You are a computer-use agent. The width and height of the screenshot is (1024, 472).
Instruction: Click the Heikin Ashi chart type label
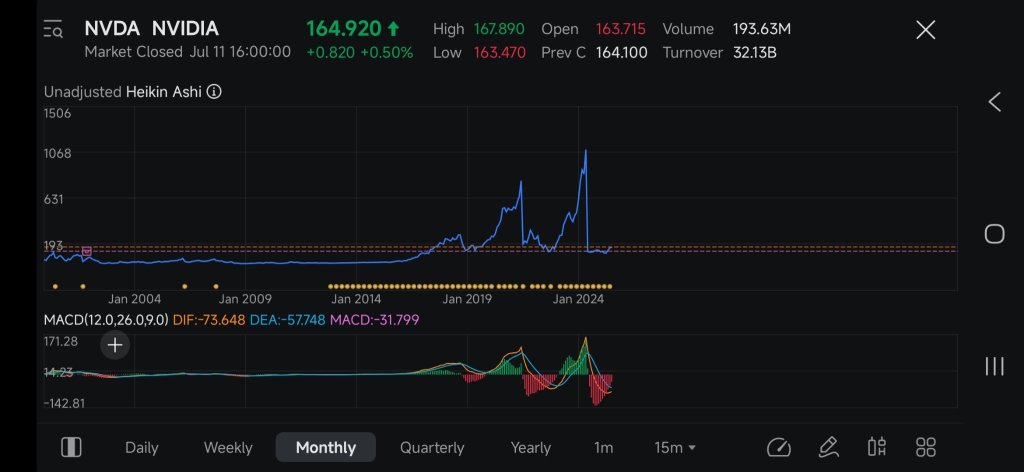coord(163,92)
